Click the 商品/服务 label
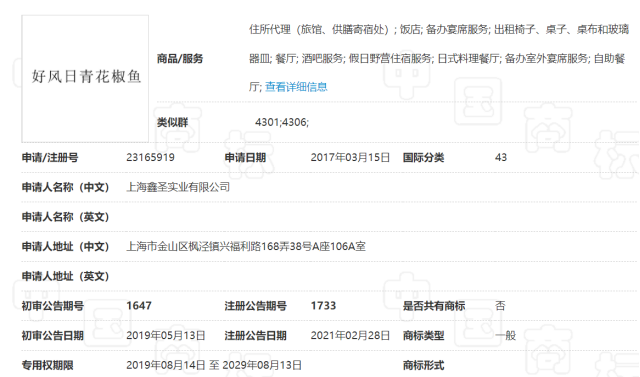Screen dimensions: 640x377 point(180,59)
